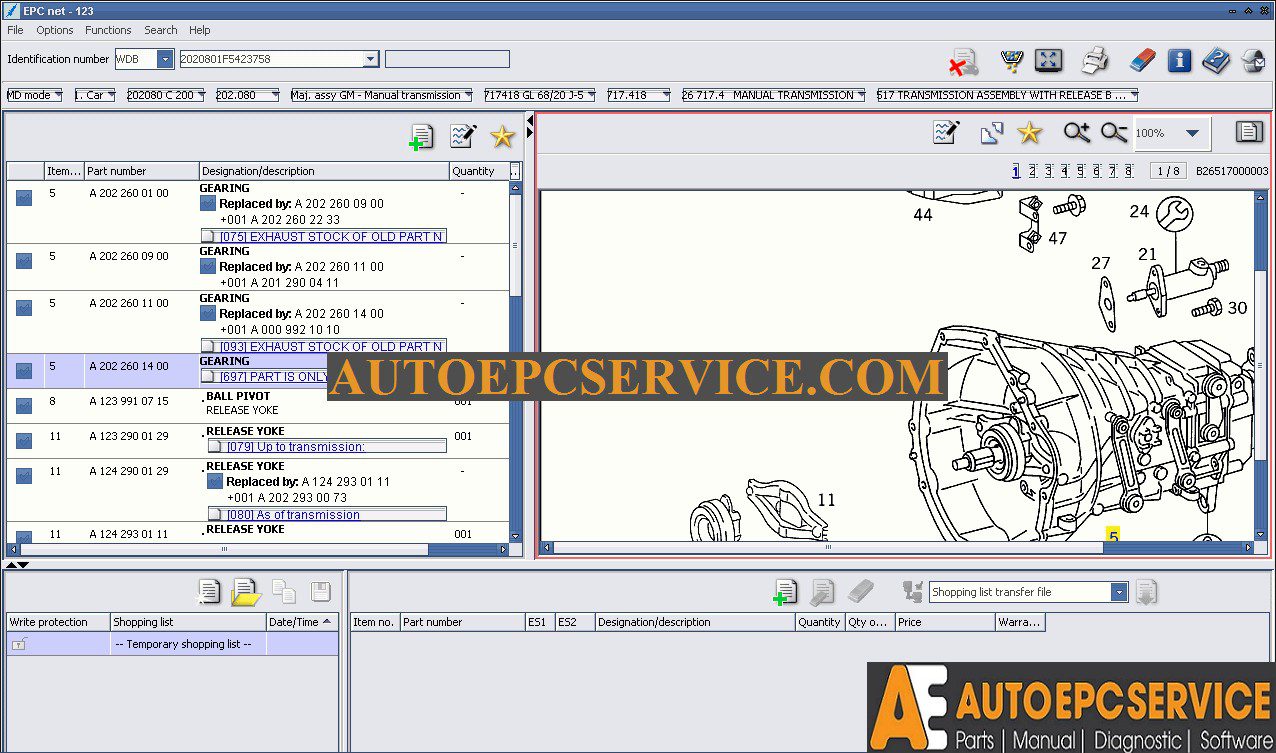This screenshot has width=1276, height=753.
Task: Select highlighted callout 5 in the diagram
Action: (x=1113, y=535)
